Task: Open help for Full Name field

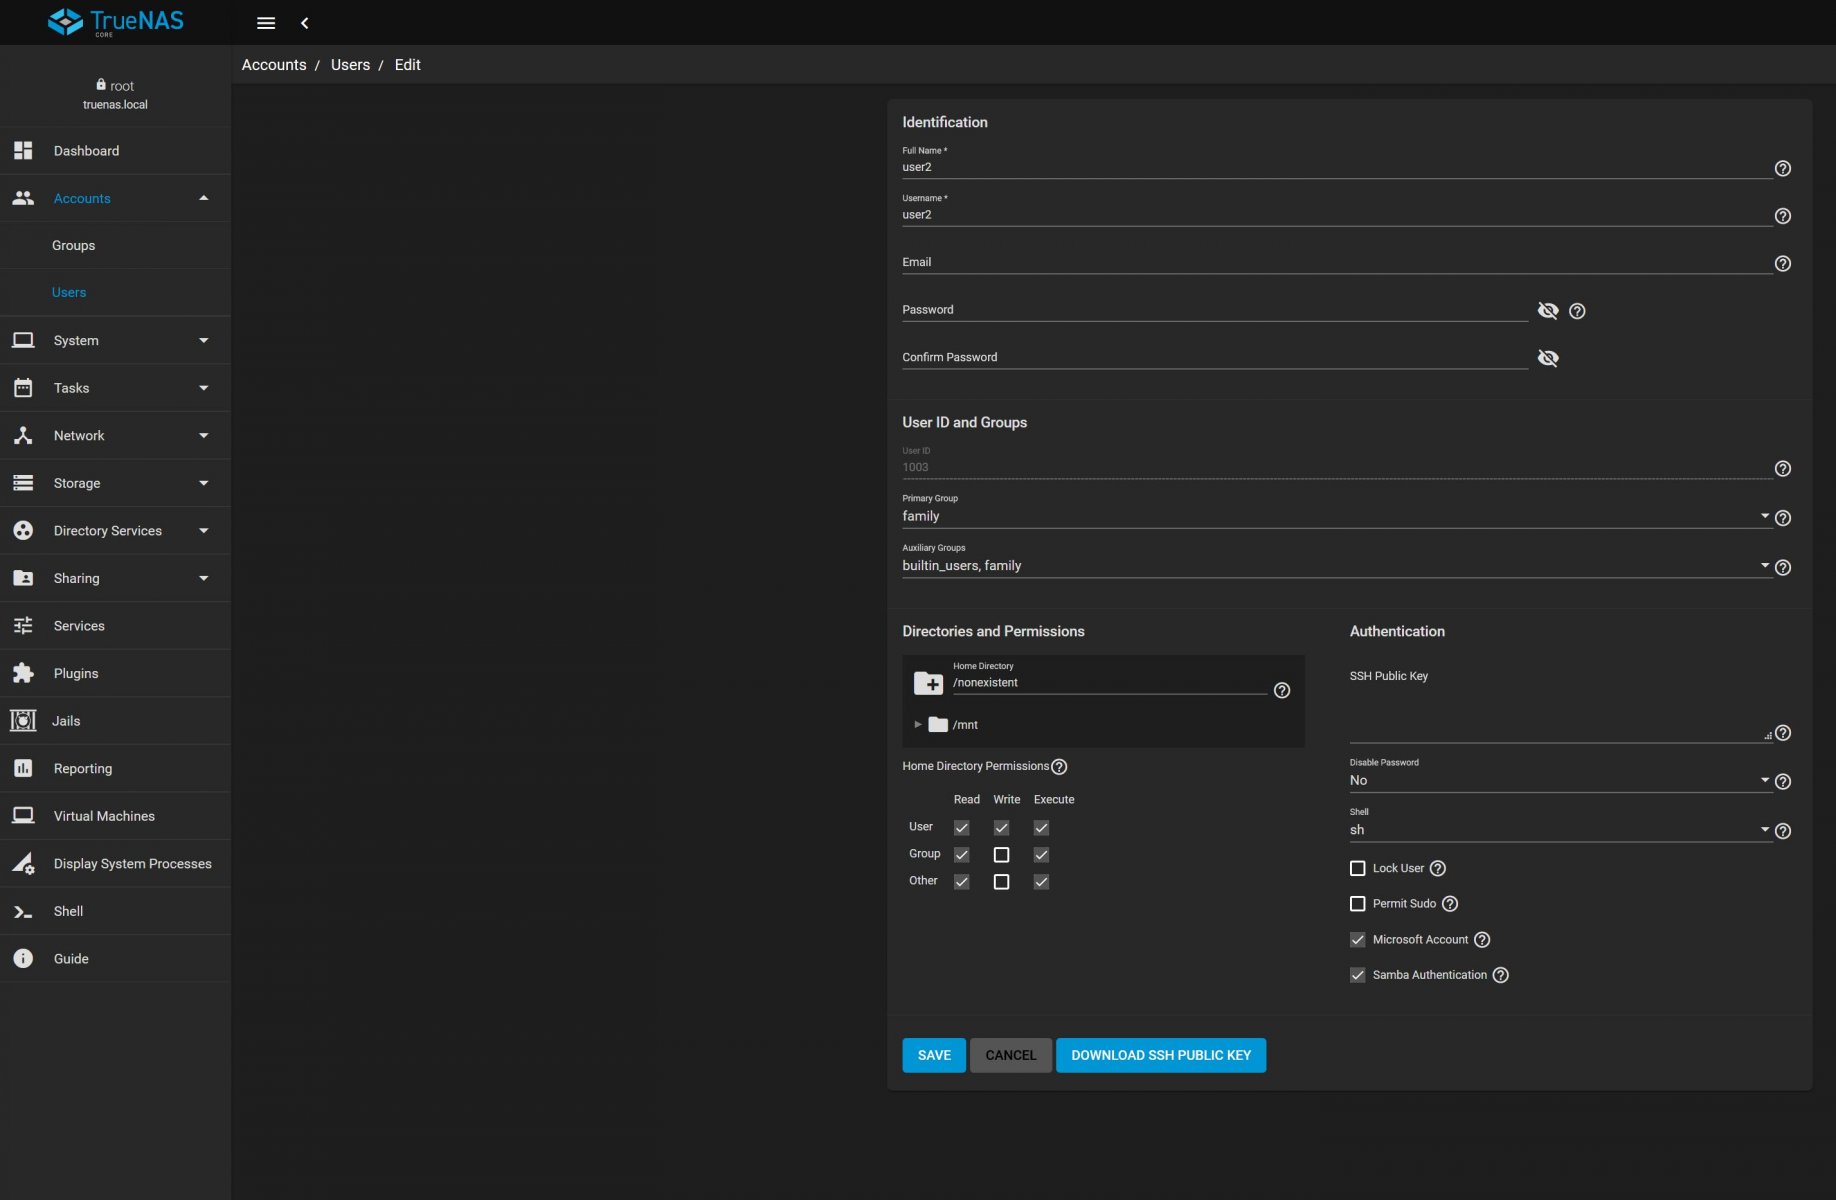Action: tap(1782, 169)
